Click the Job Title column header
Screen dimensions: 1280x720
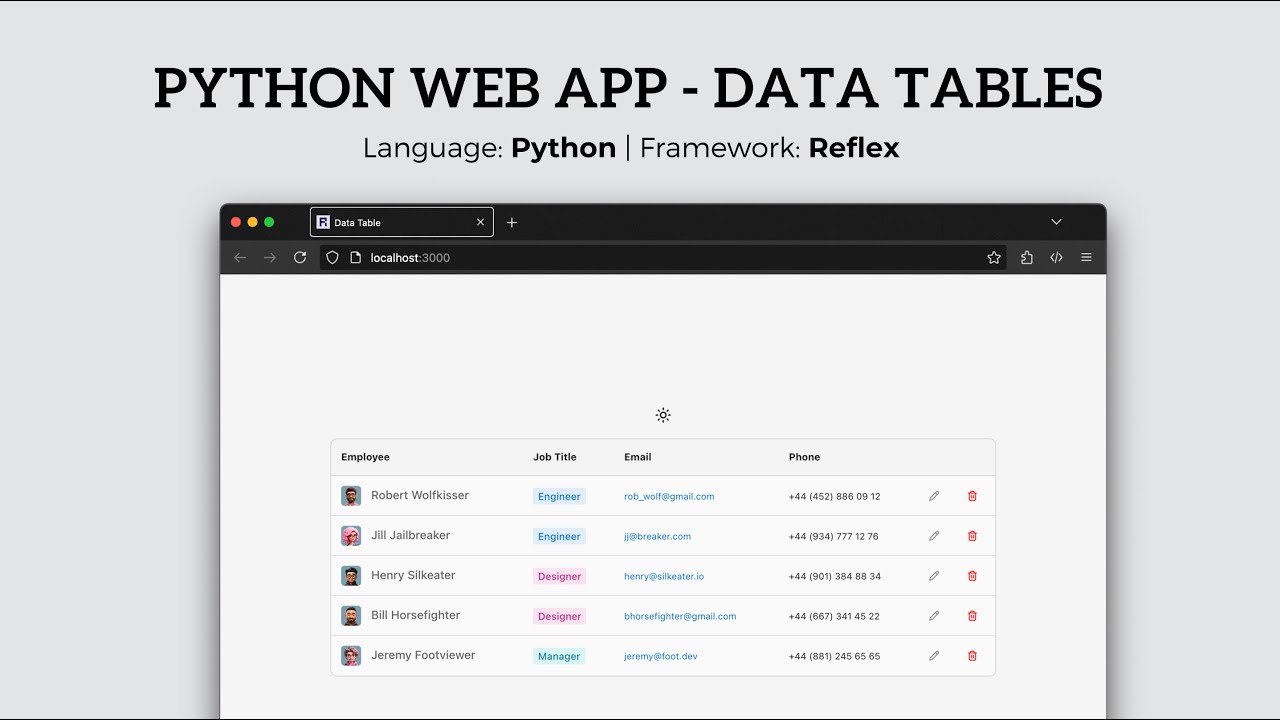point(555,457)
